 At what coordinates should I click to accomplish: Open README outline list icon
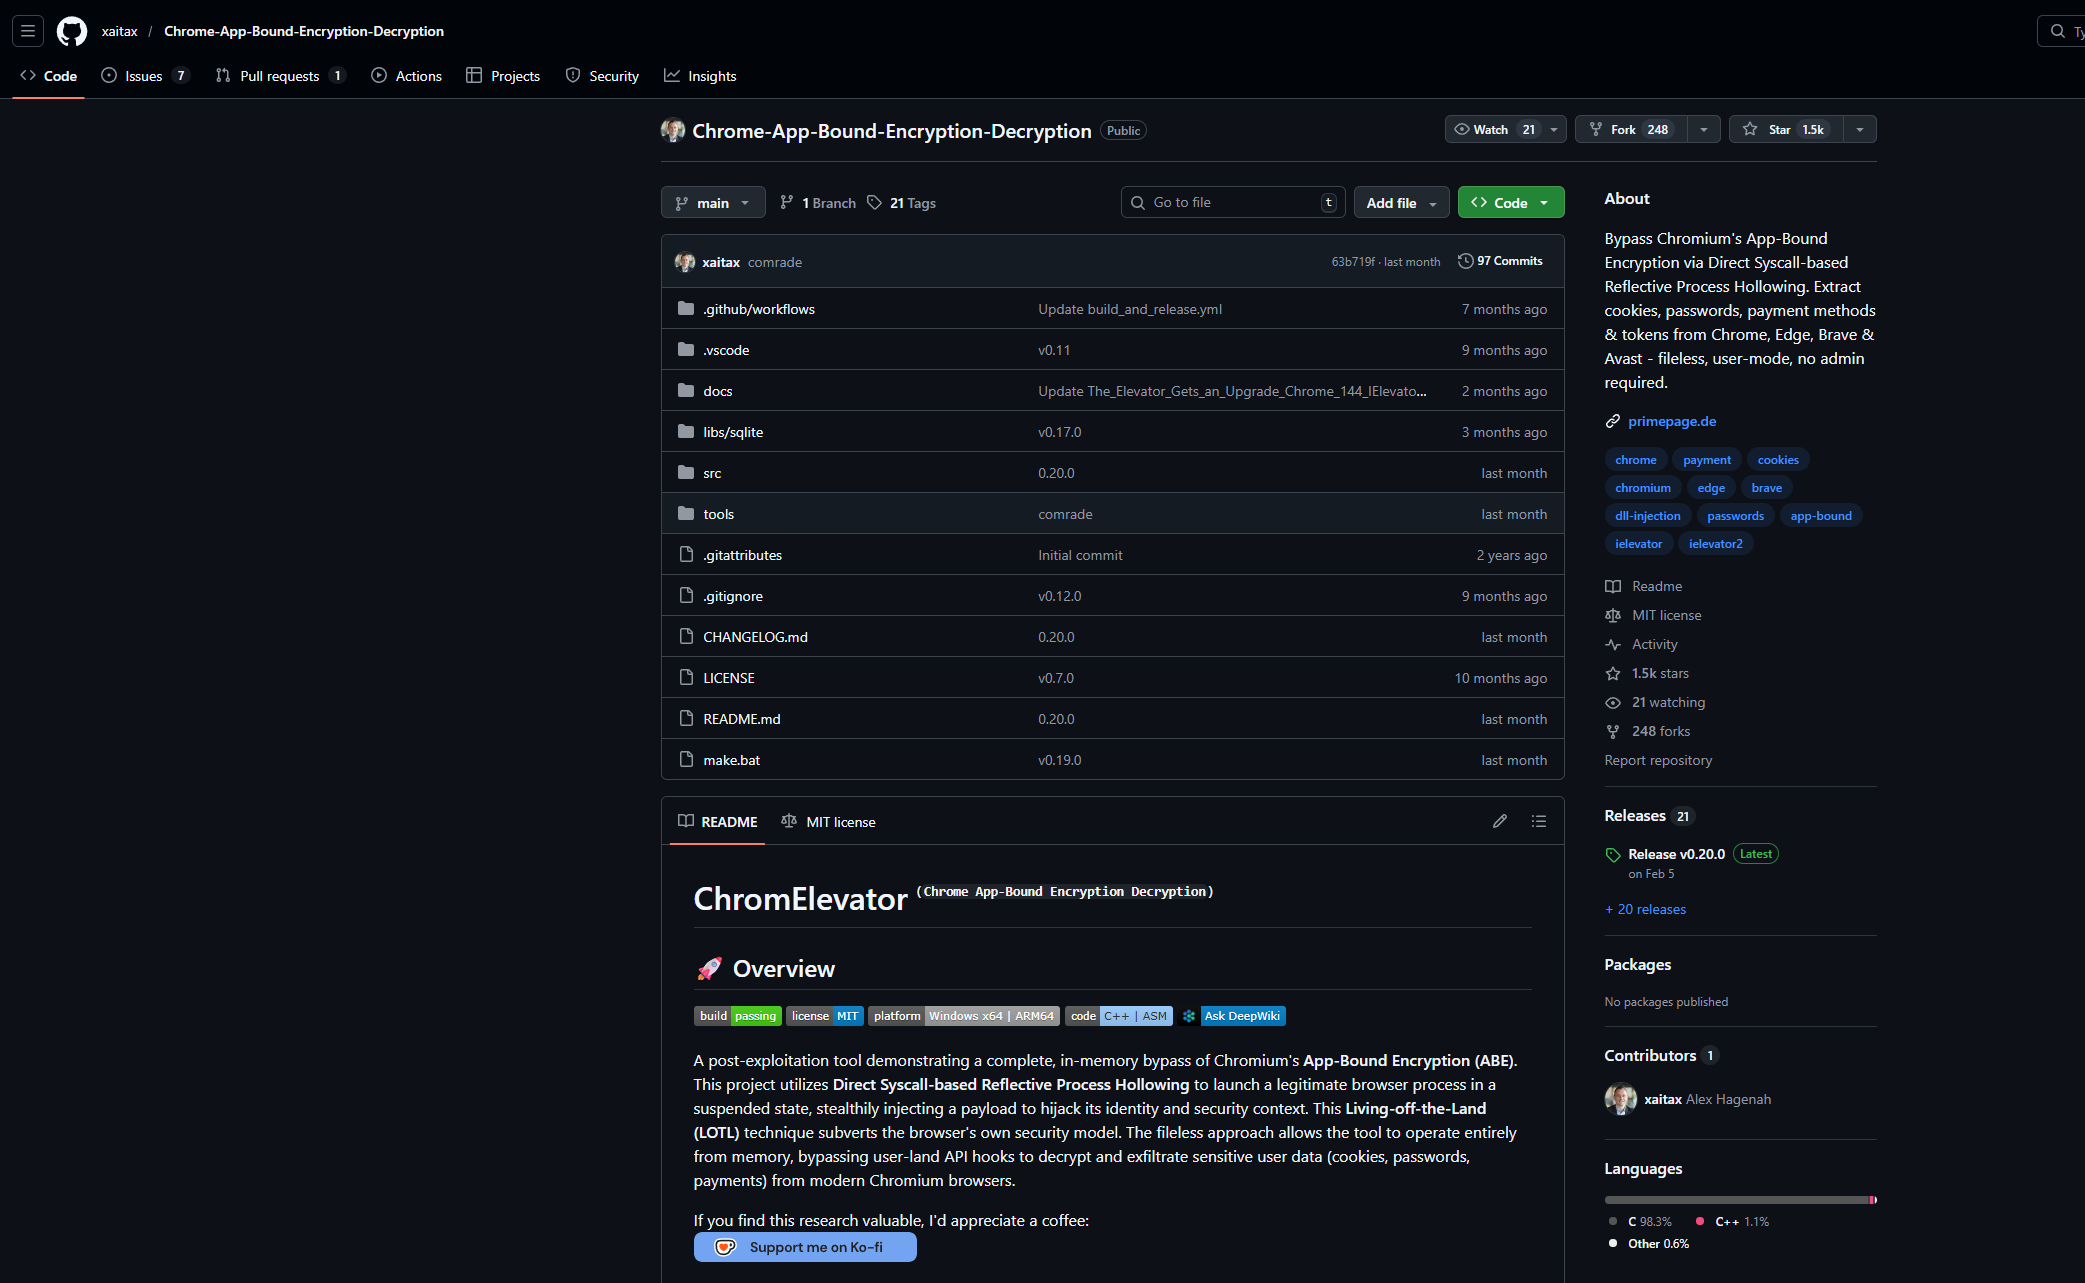[1538, 821]
